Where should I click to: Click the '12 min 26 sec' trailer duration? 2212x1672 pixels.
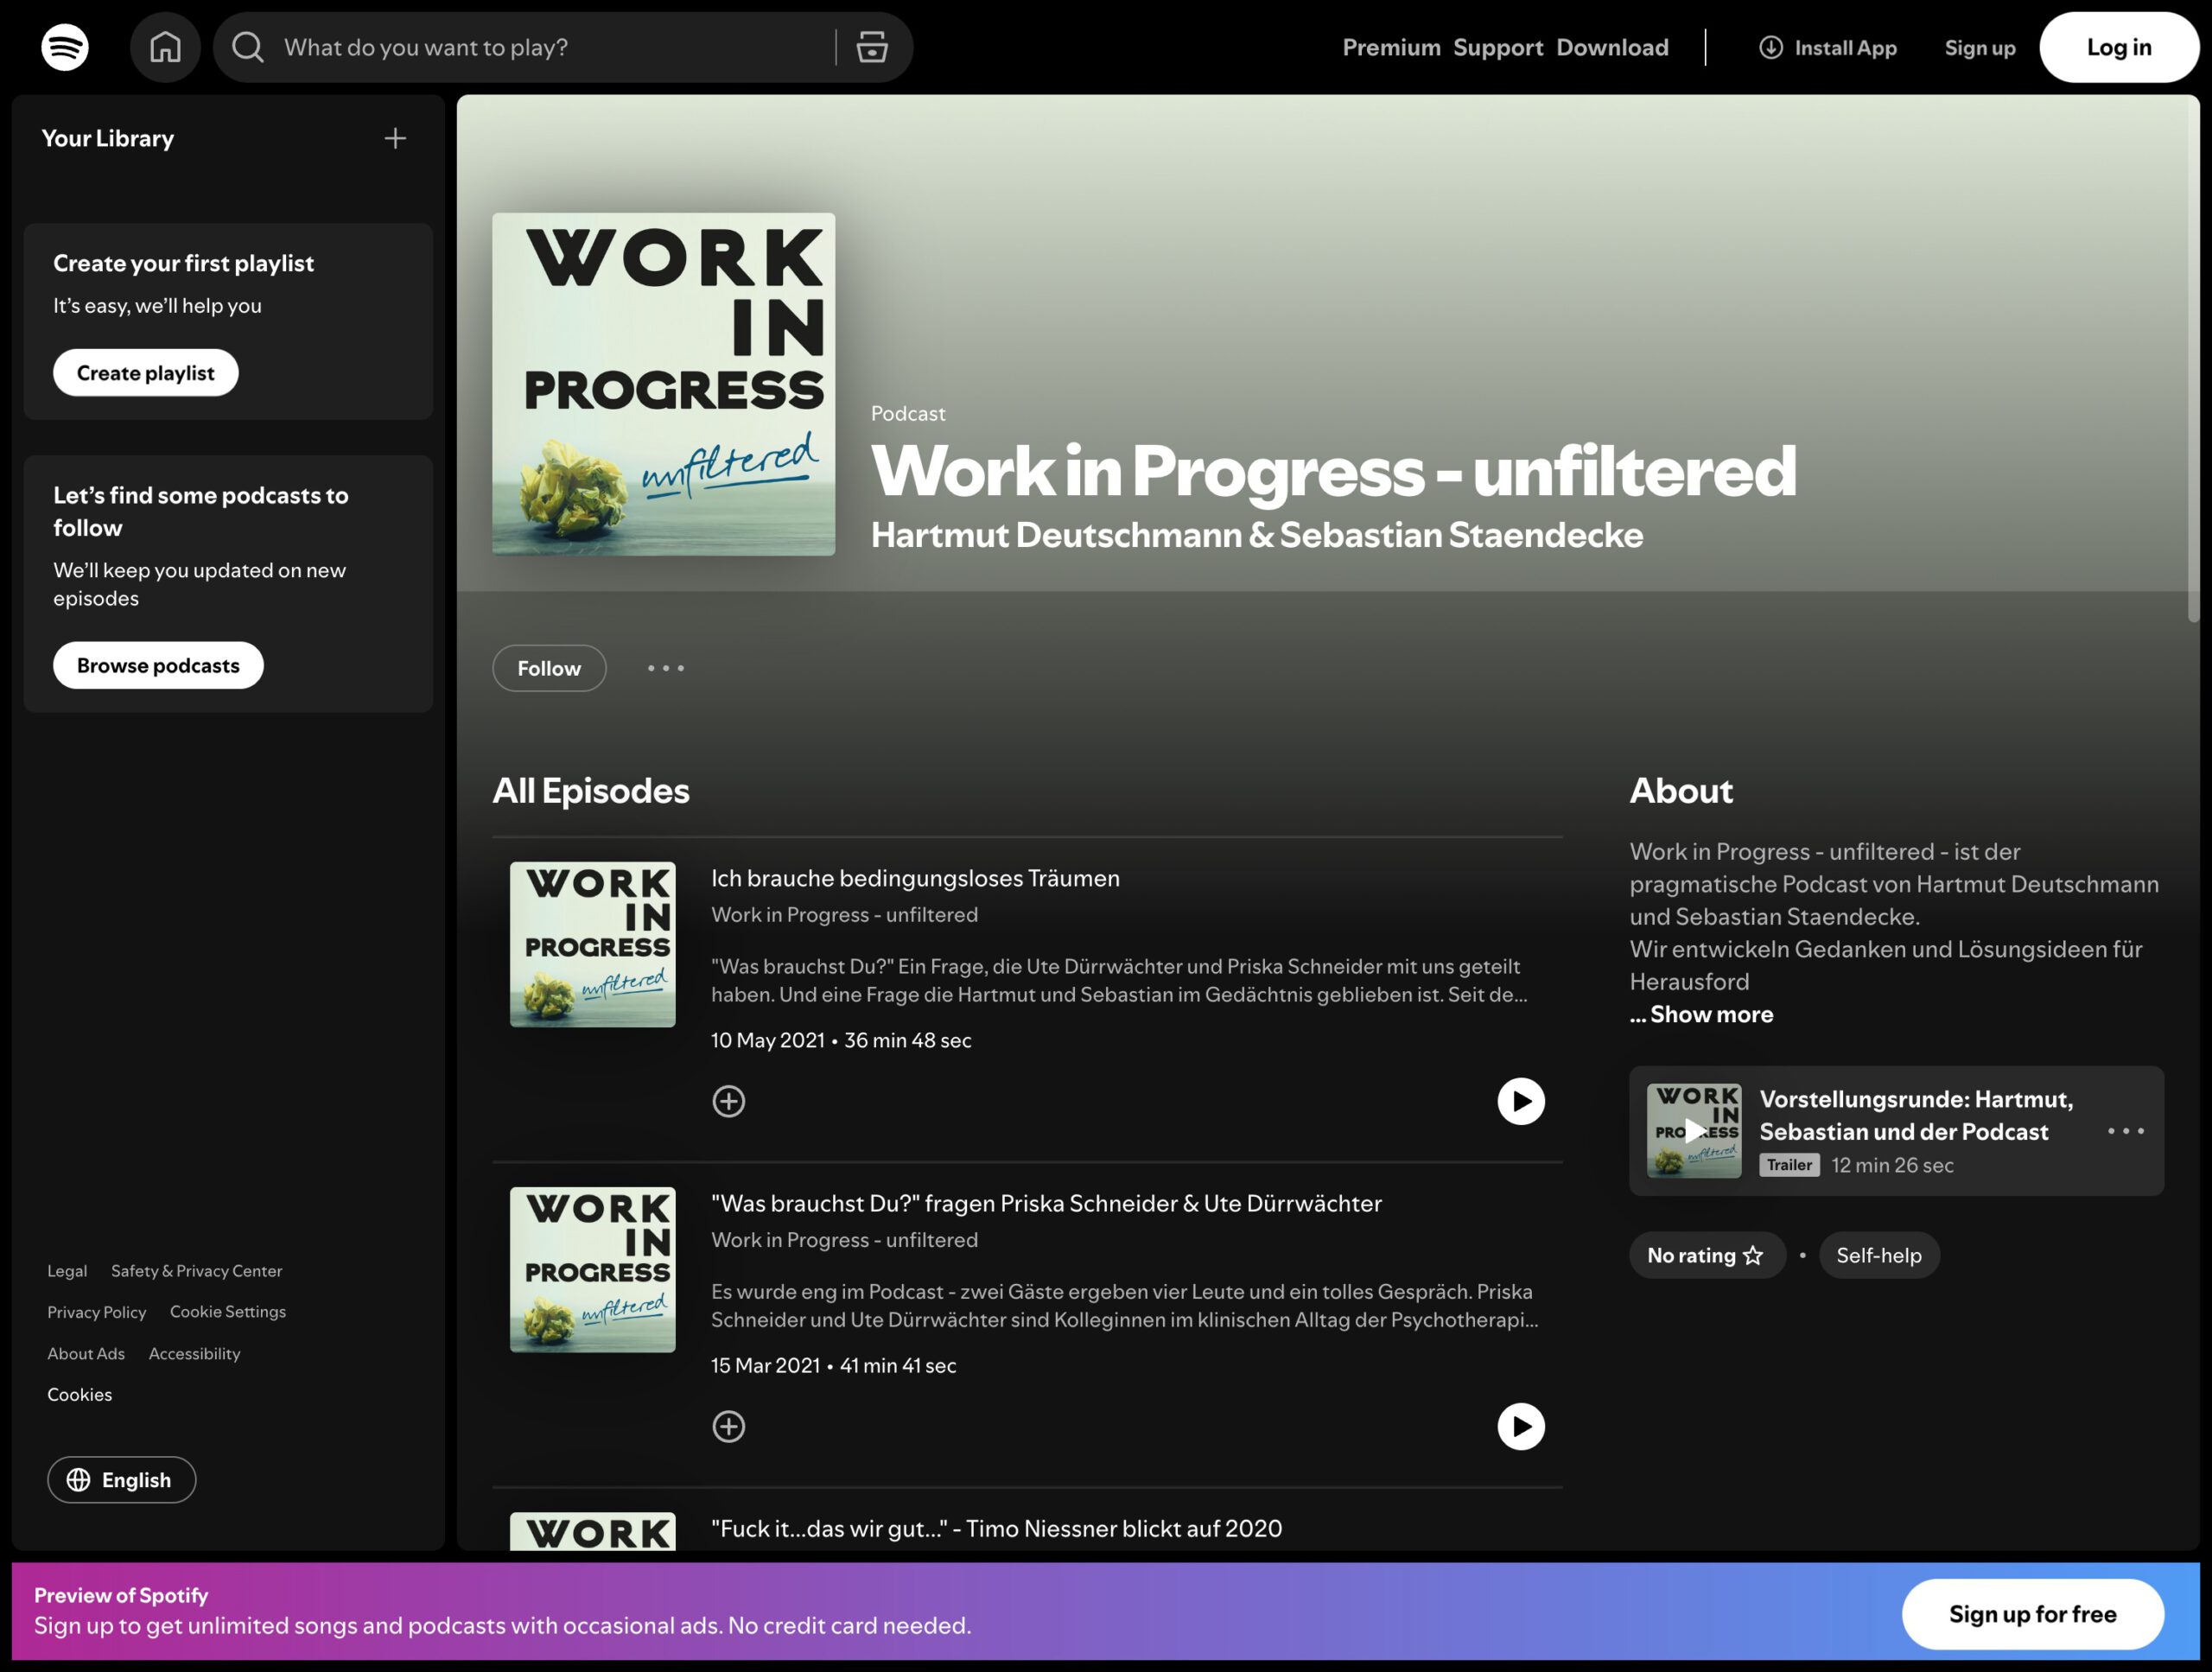(1892, 1165)
